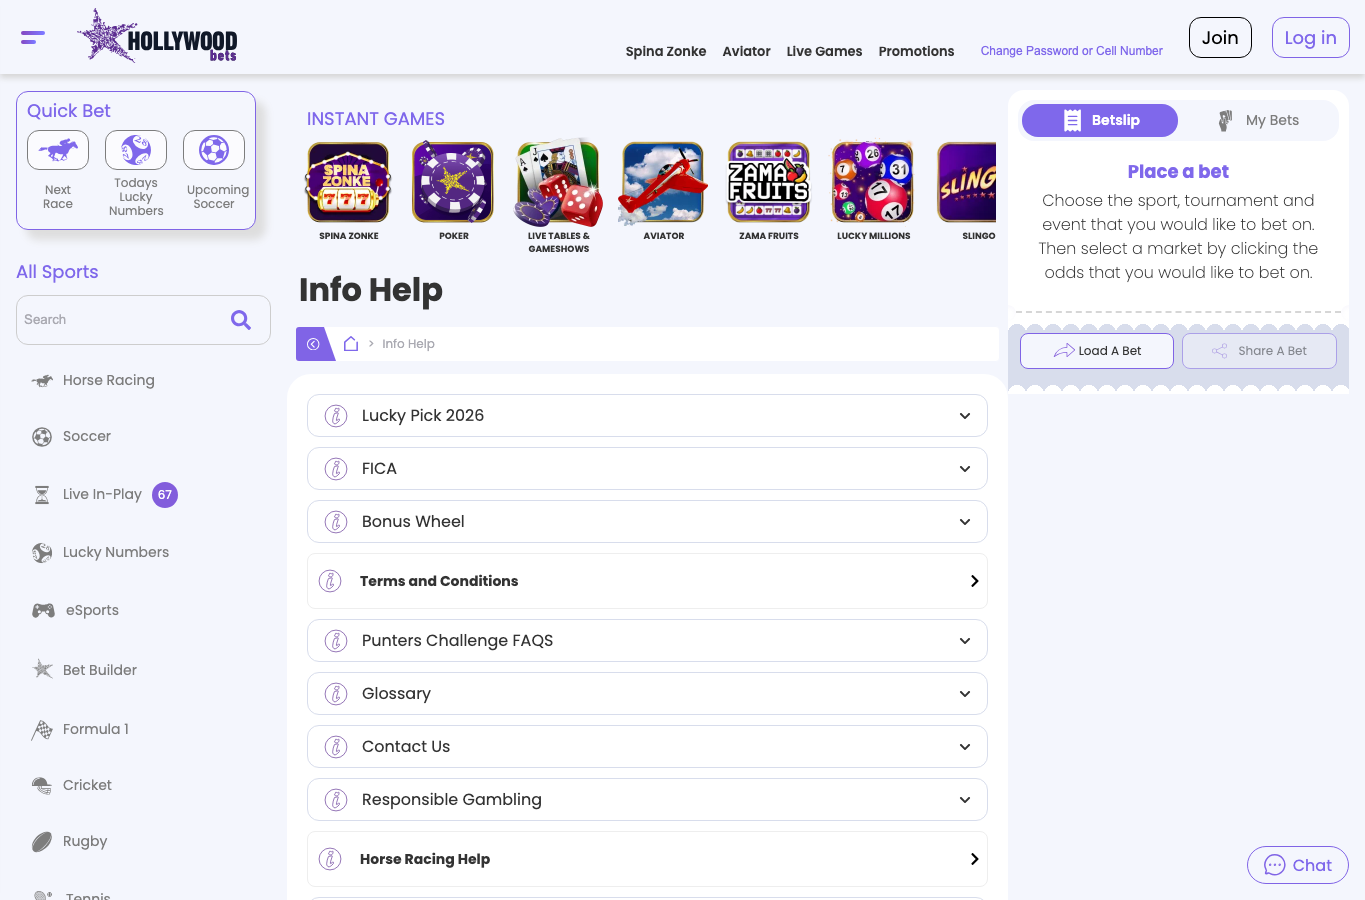Expand the Contact Us section

[647, 746]
